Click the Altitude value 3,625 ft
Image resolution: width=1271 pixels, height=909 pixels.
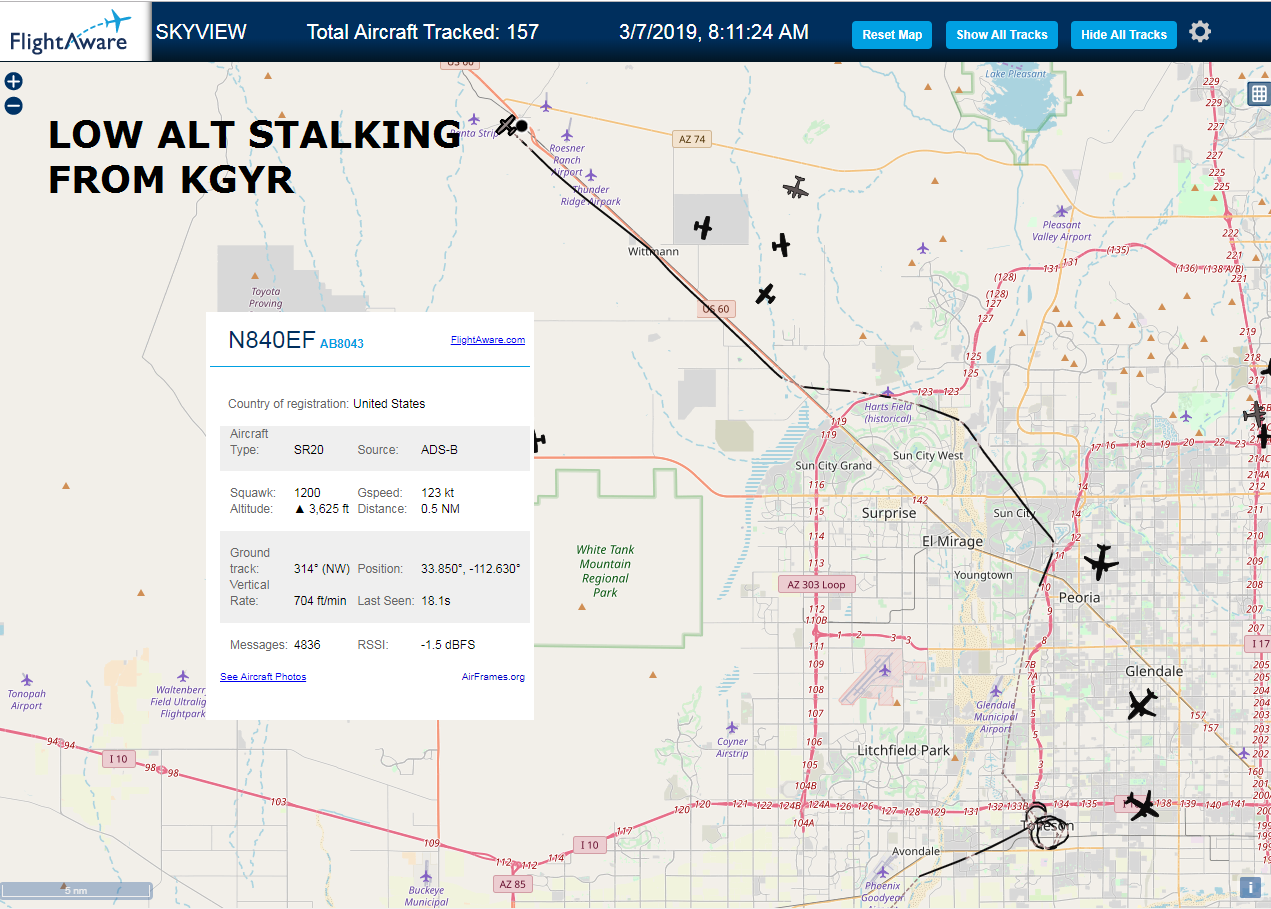click(322, 509)
